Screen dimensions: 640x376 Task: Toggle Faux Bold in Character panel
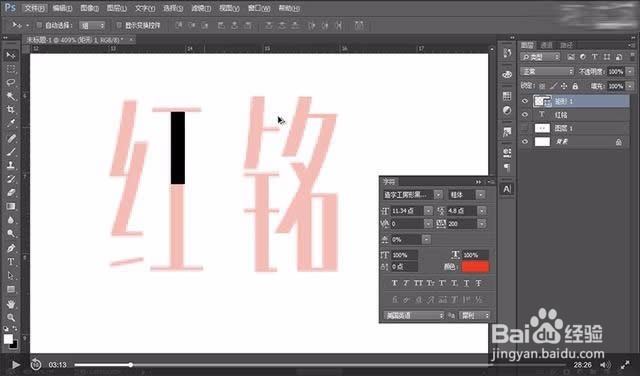pos(394,283)
